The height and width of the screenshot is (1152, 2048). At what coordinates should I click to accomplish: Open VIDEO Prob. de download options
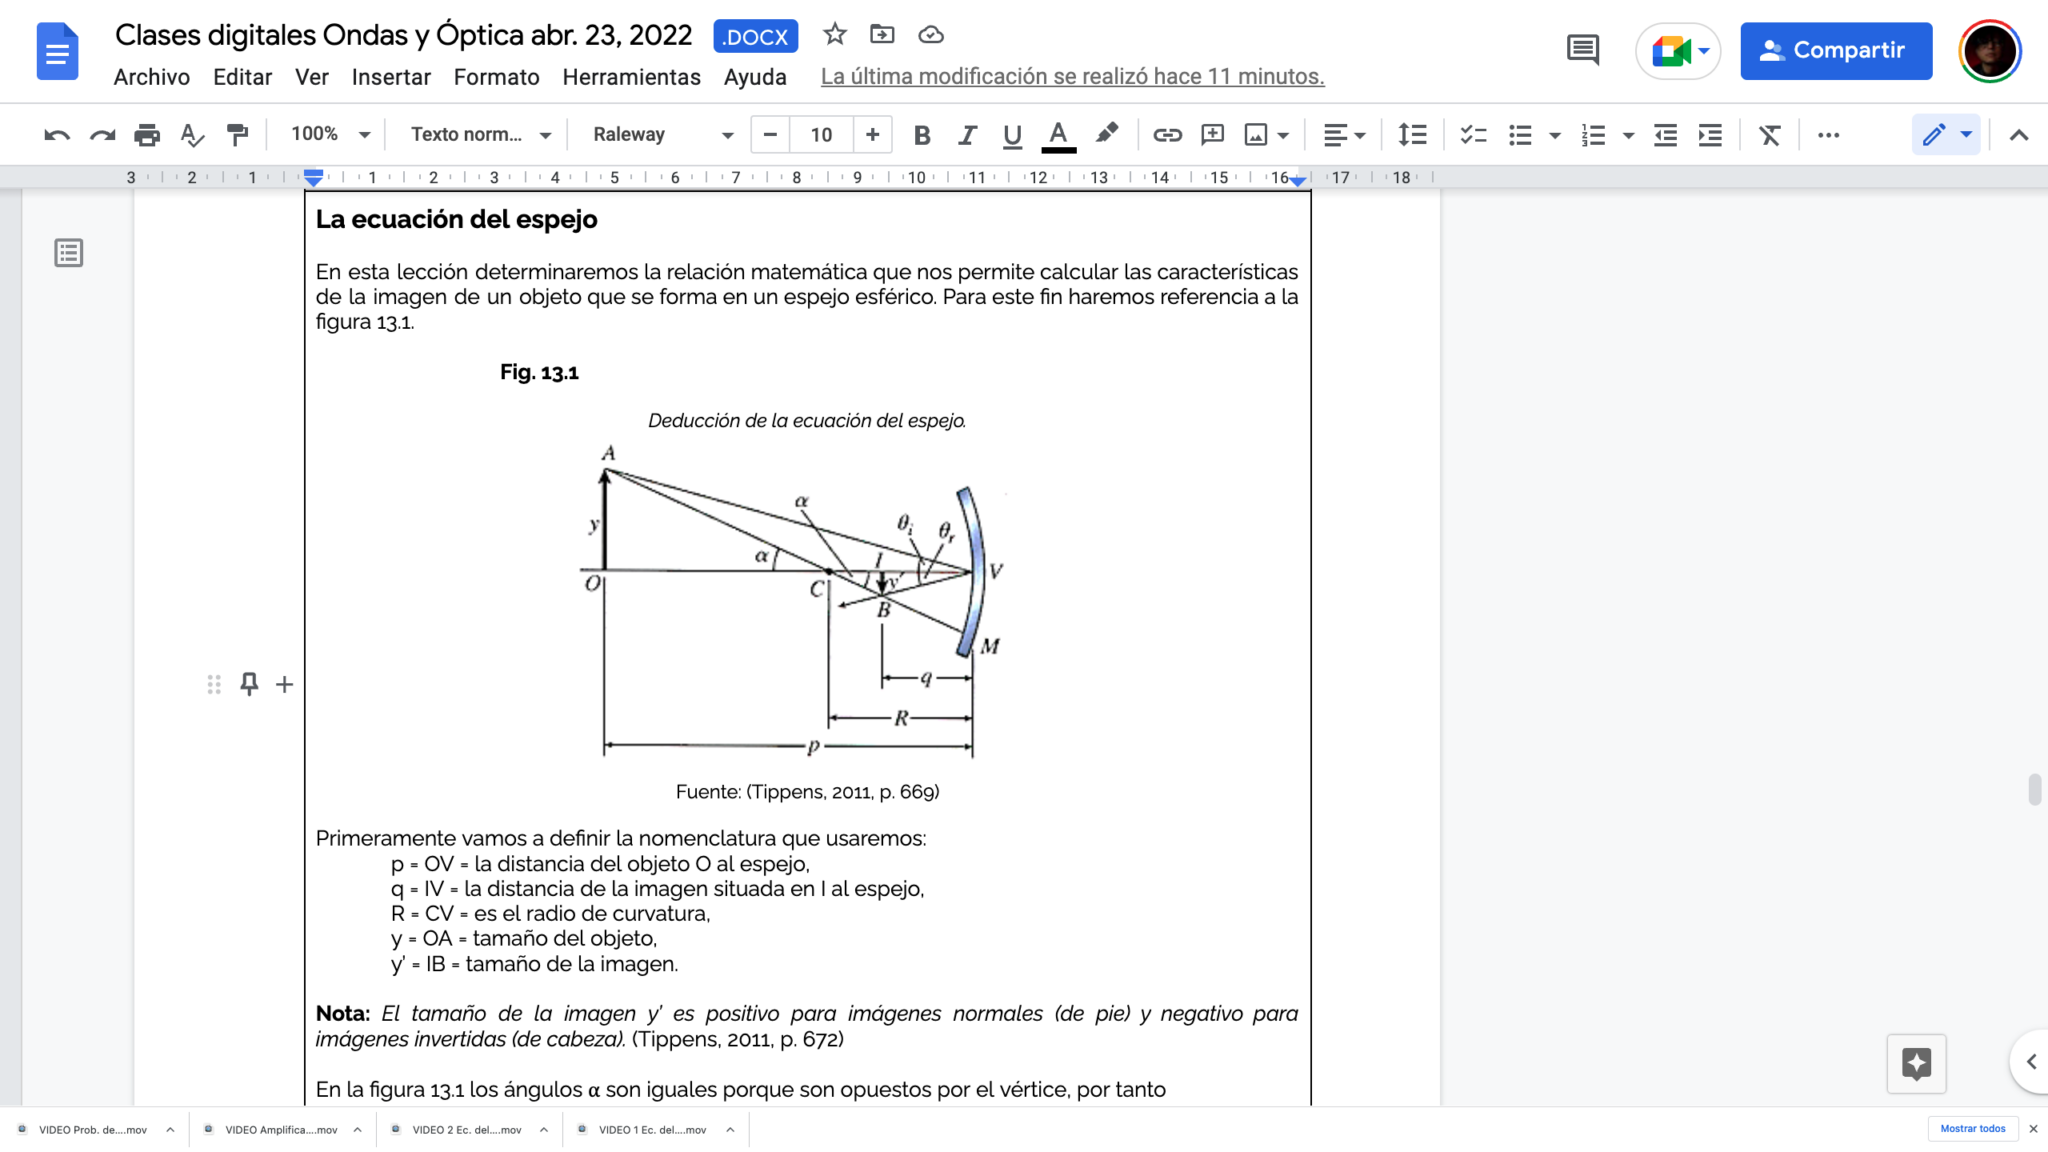click(170, 1130)
